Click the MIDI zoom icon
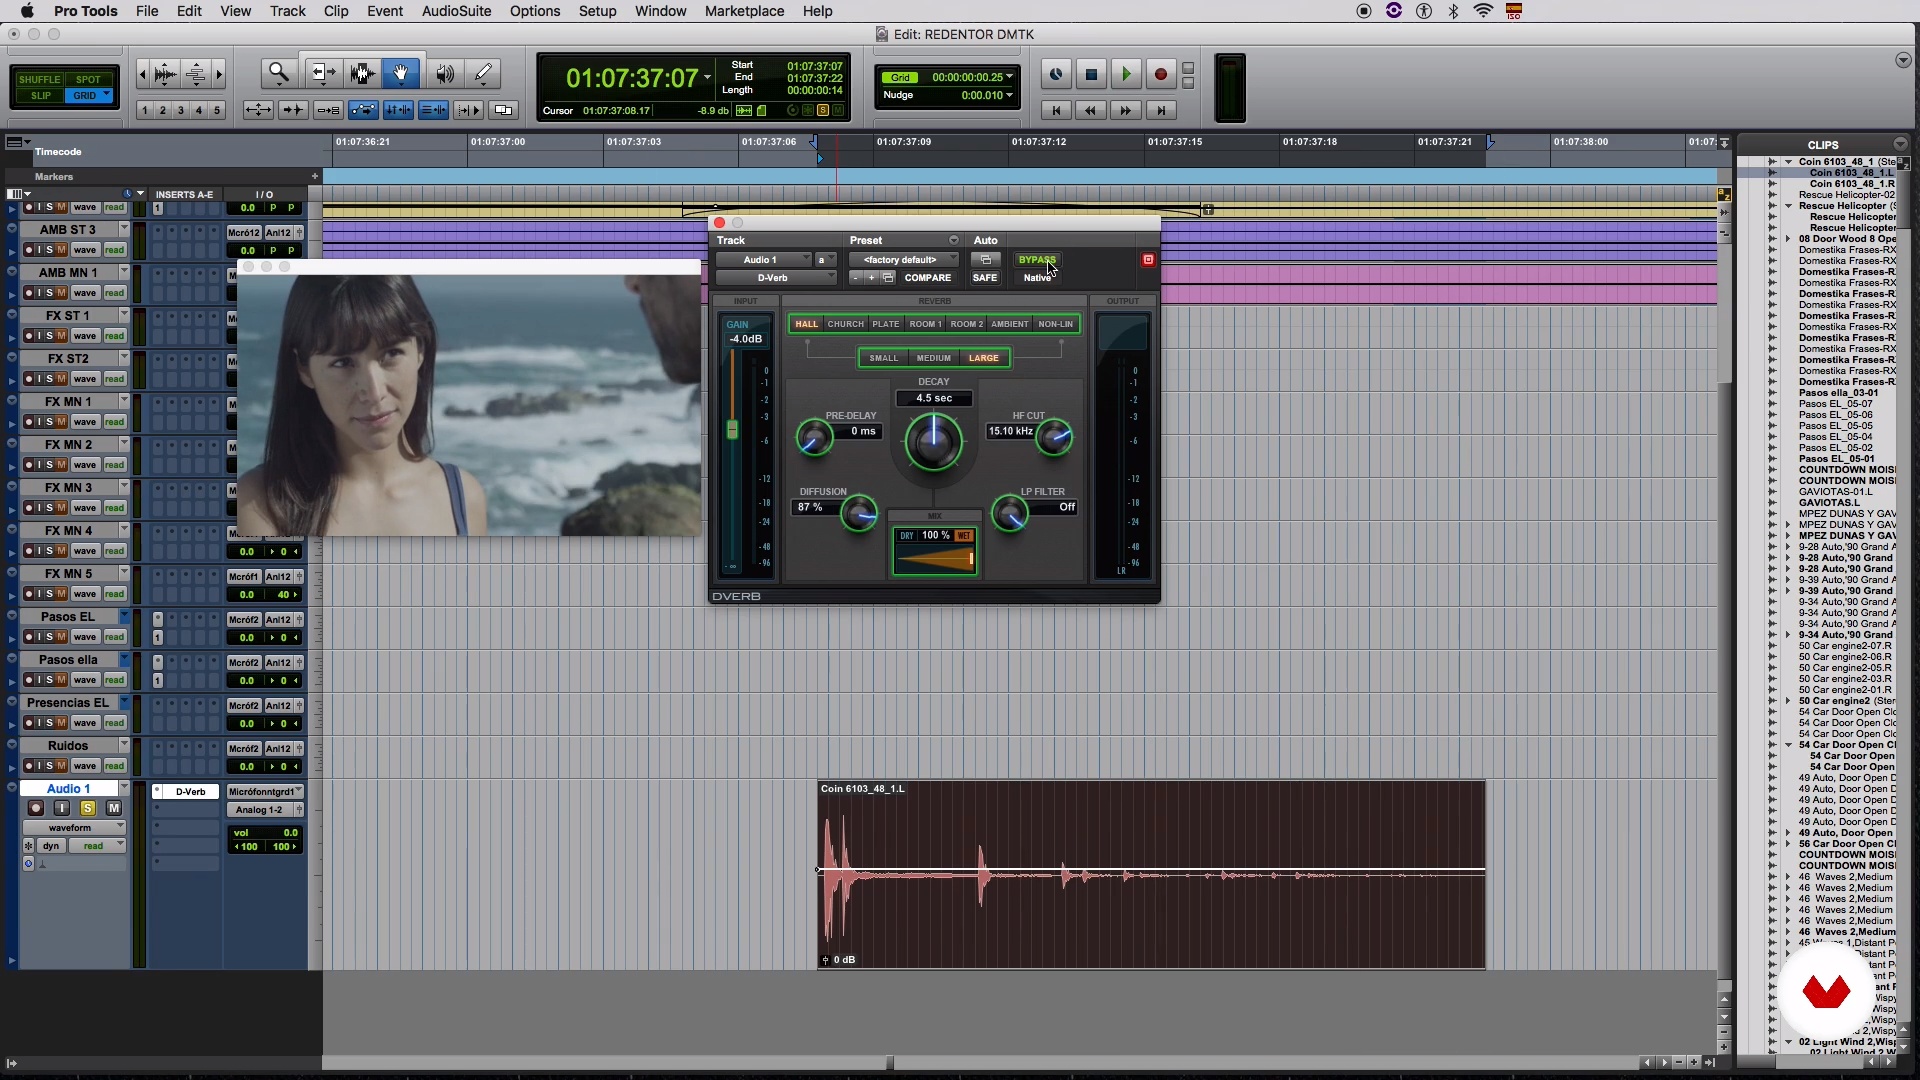Viewport: 1920px width, 1080px height. [196, 73]
